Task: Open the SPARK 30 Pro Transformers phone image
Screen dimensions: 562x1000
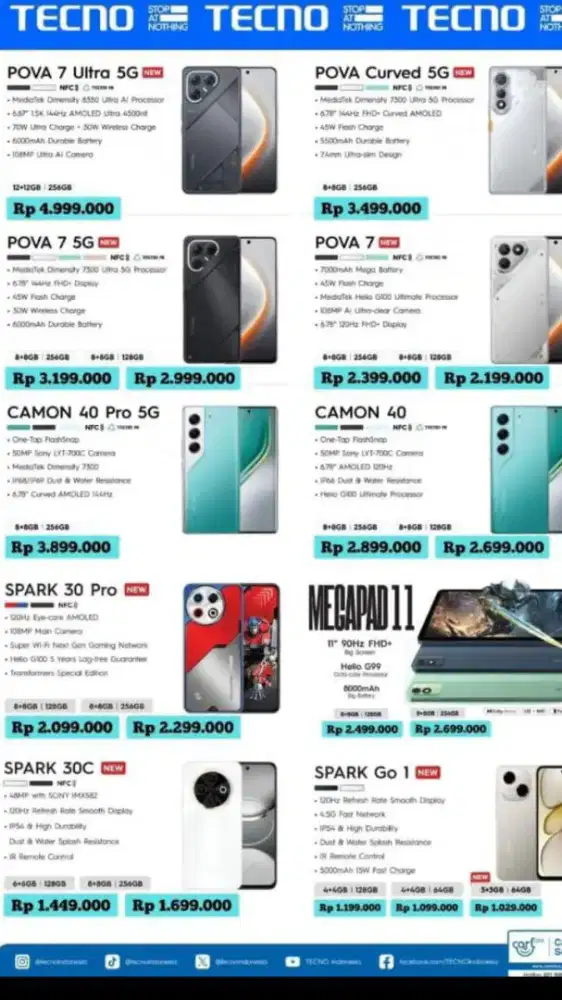Action: tap(232, 648)
